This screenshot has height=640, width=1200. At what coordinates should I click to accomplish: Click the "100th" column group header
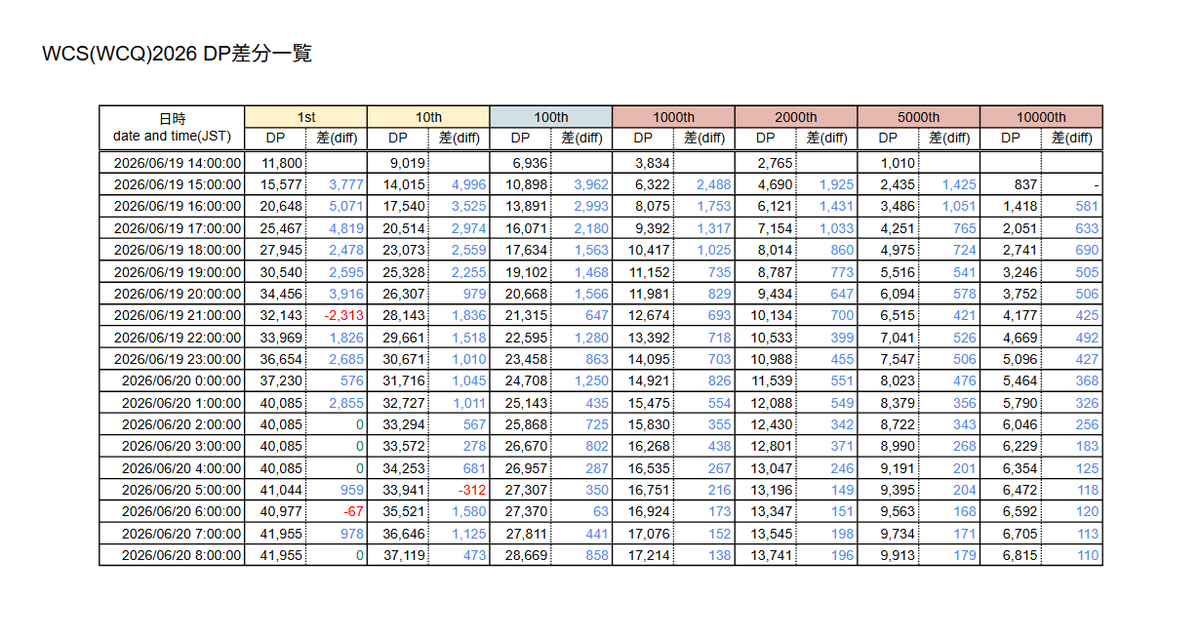pyautogui.click(x=551, y=117)
